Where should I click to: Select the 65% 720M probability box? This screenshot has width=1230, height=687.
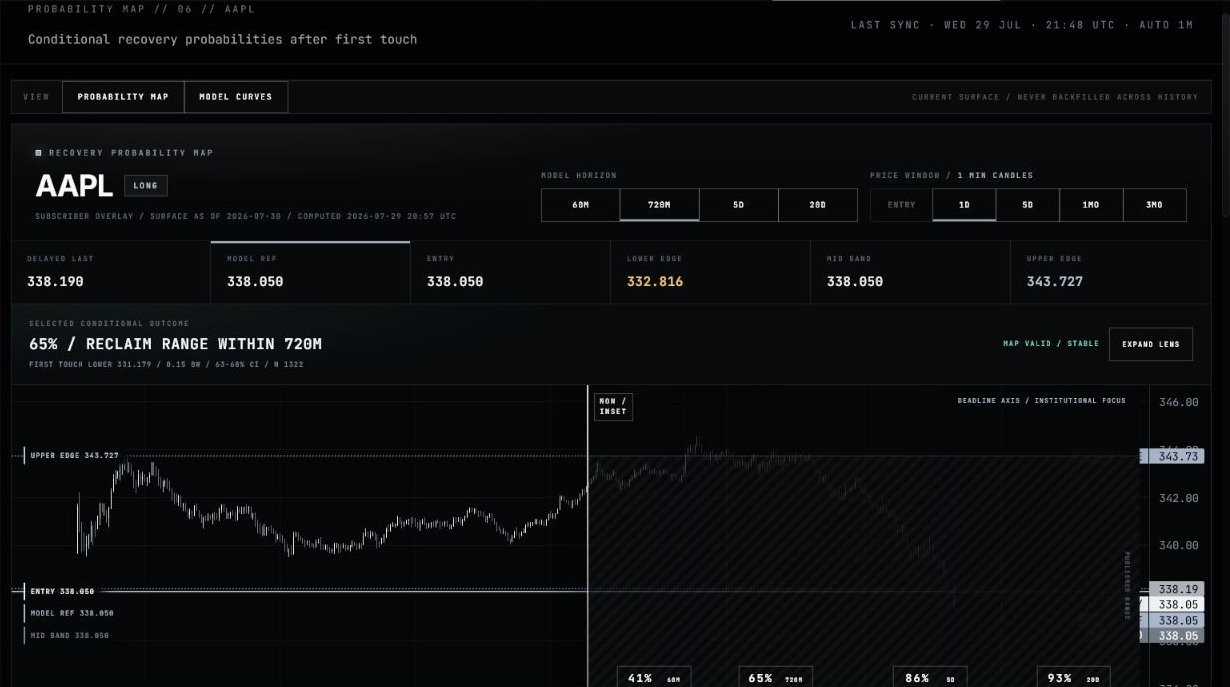776,678
